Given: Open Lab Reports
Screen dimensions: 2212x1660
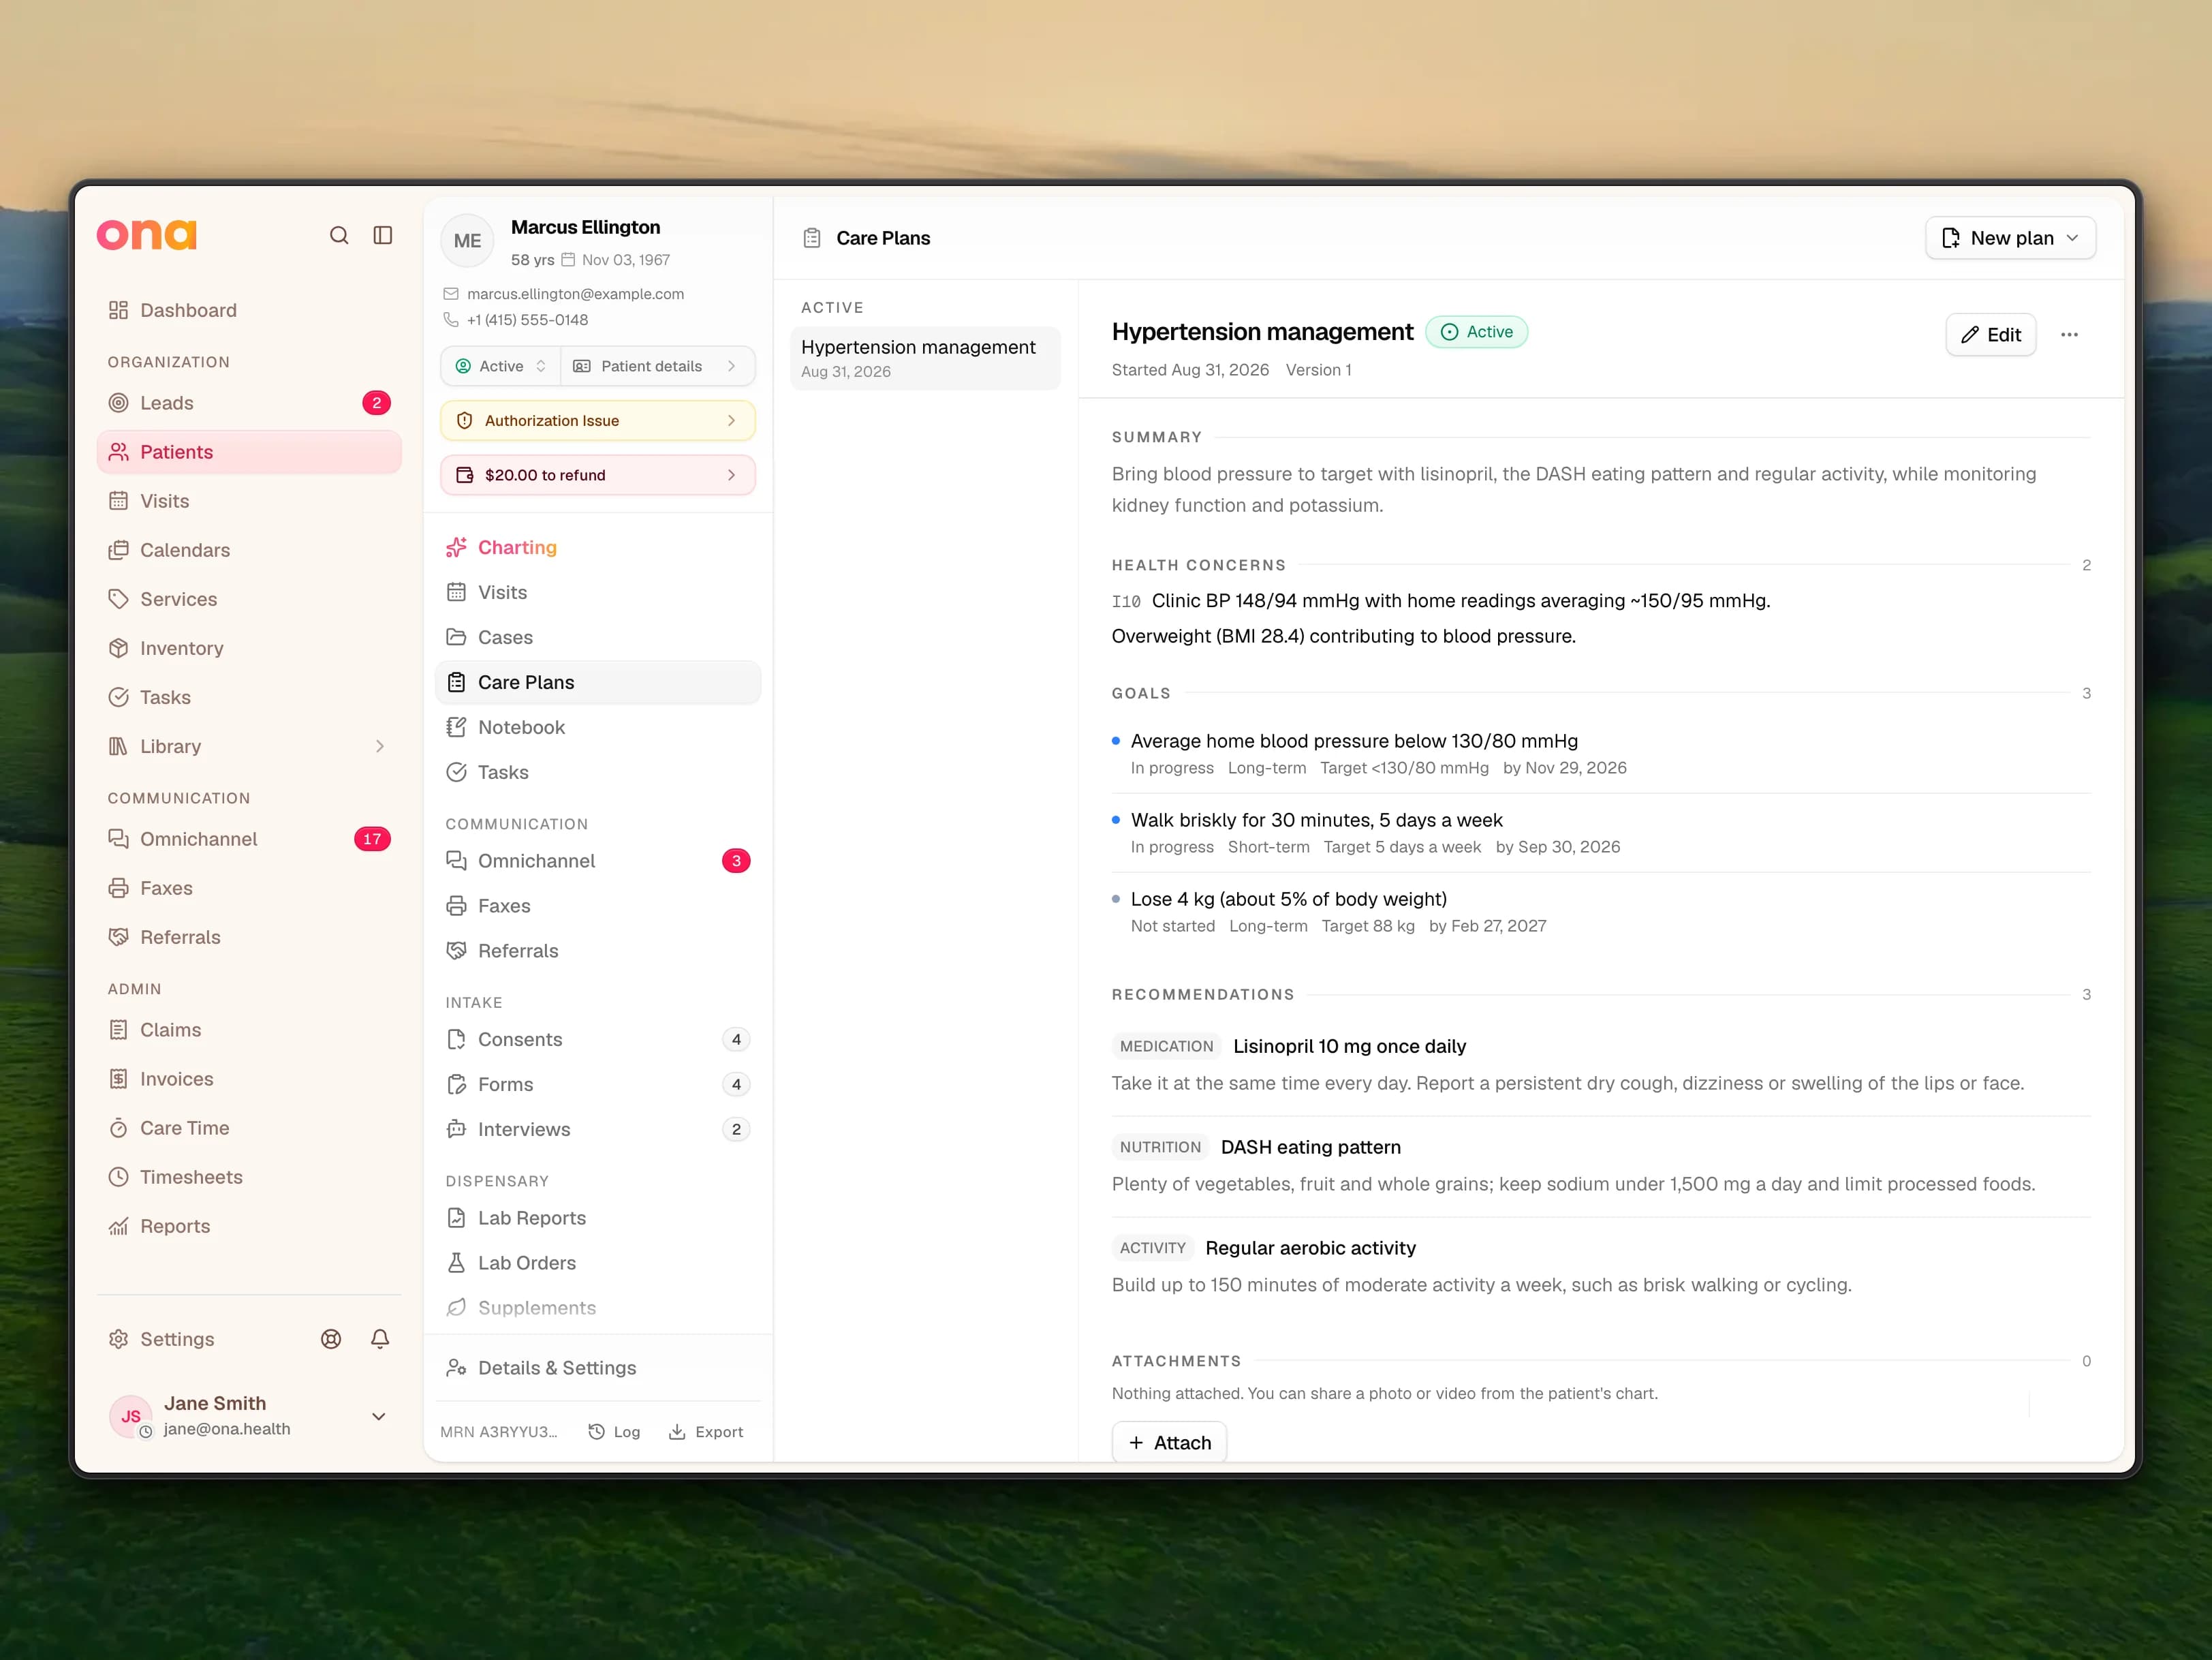Looking at the screenshot, I should coord(598,1218).
